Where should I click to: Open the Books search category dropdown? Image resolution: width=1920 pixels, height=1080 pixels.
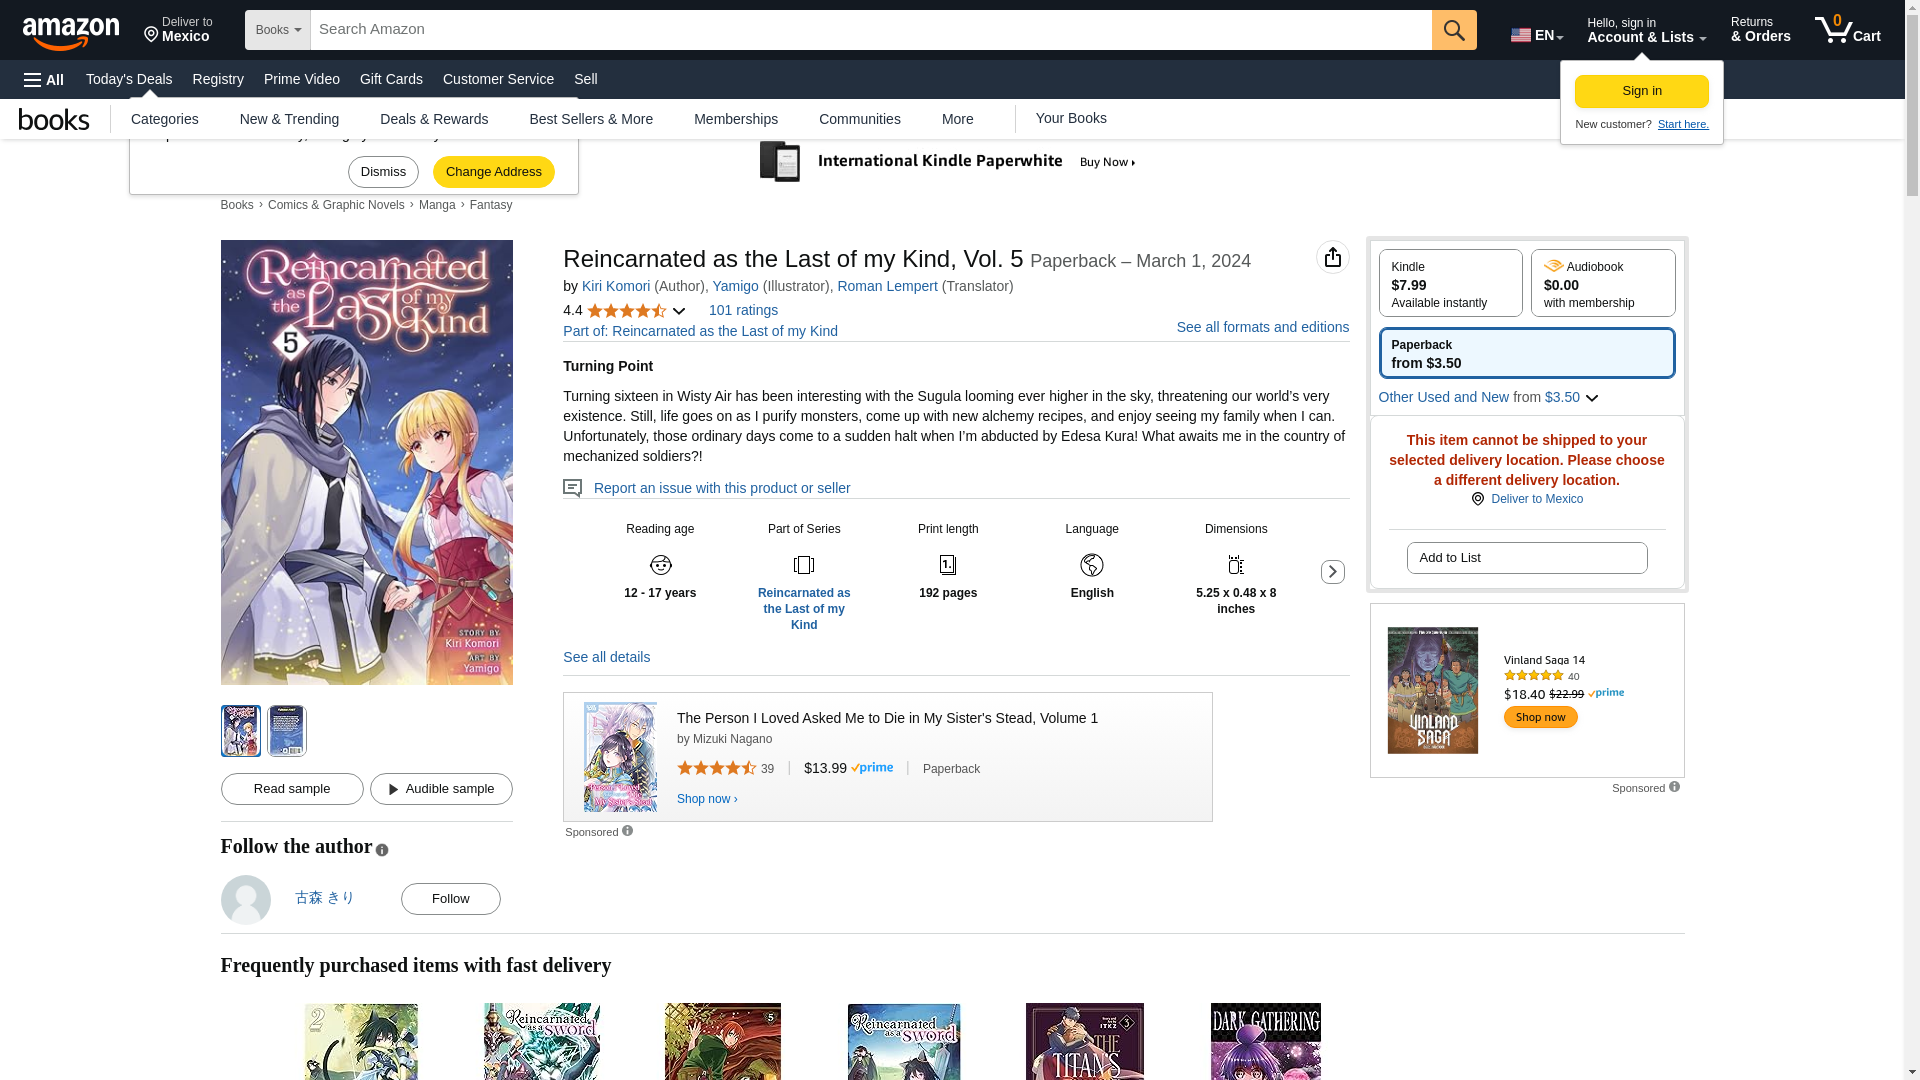[x=278, y=30]
